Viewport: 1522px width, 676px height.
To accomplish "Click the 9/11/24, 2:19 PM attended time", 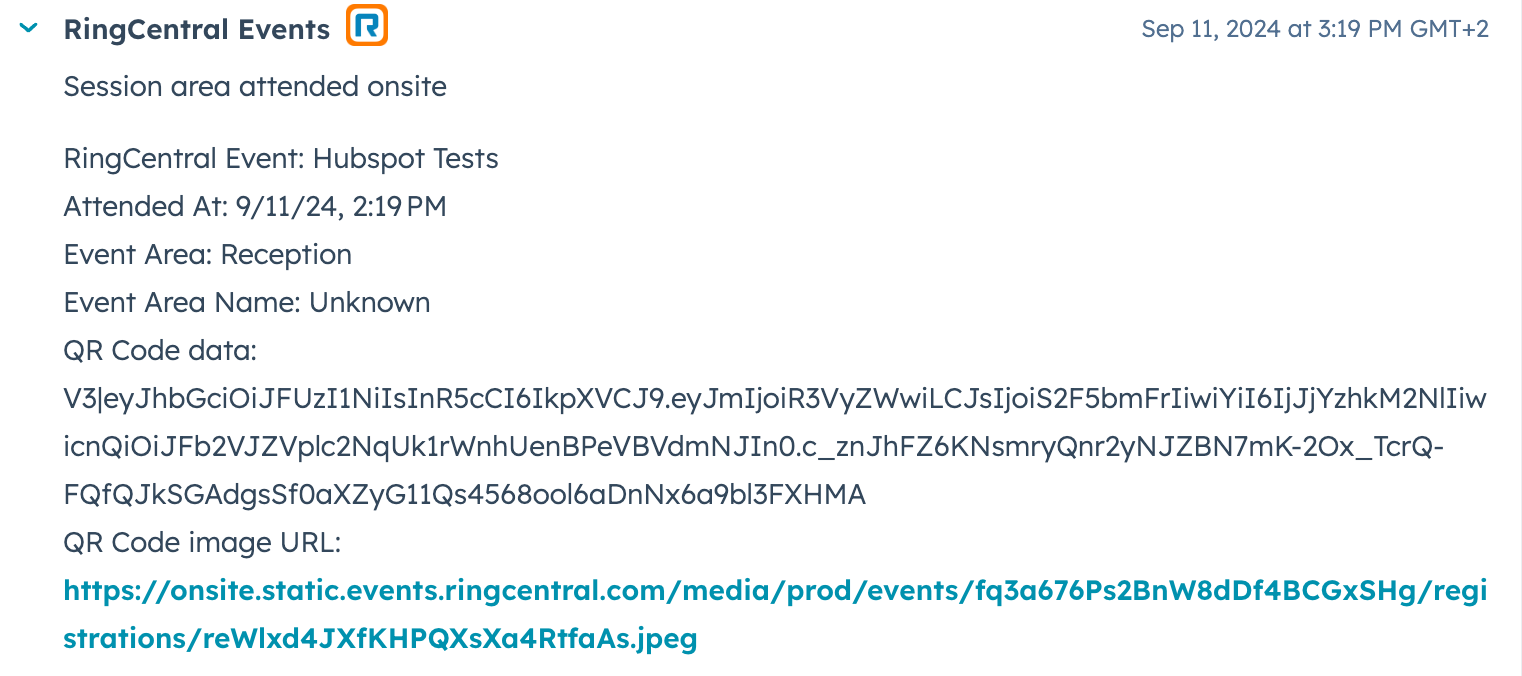I will point(341,207).
